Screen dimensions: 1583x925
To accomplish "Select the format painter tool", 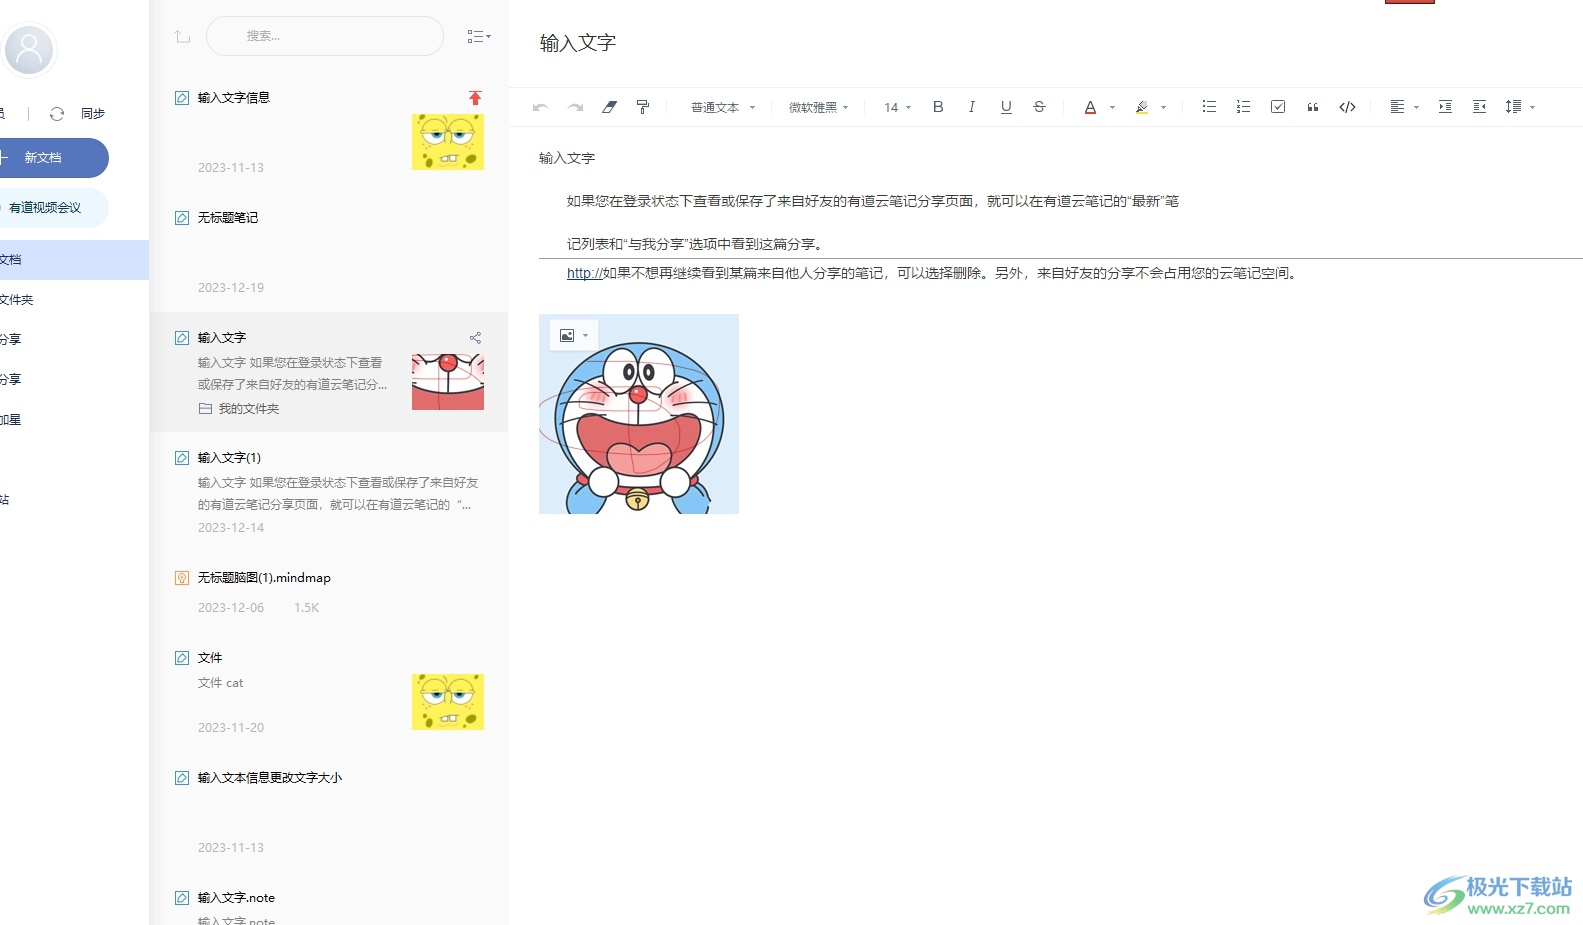I will pyautogui.click(x=643, y=107).
